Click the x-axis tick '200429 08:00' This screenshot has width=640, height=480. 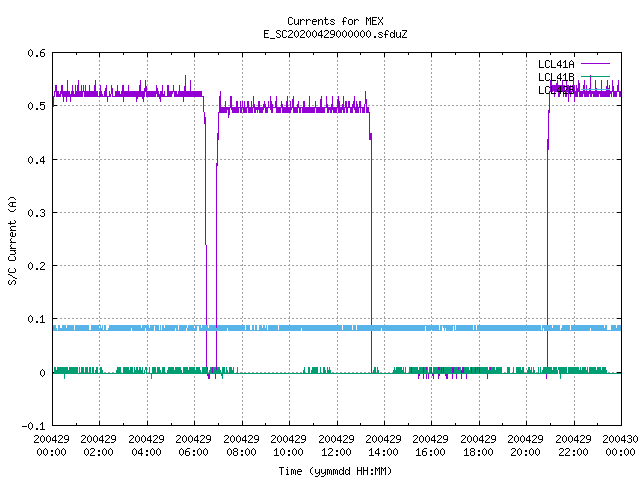(x=241, y=445)
